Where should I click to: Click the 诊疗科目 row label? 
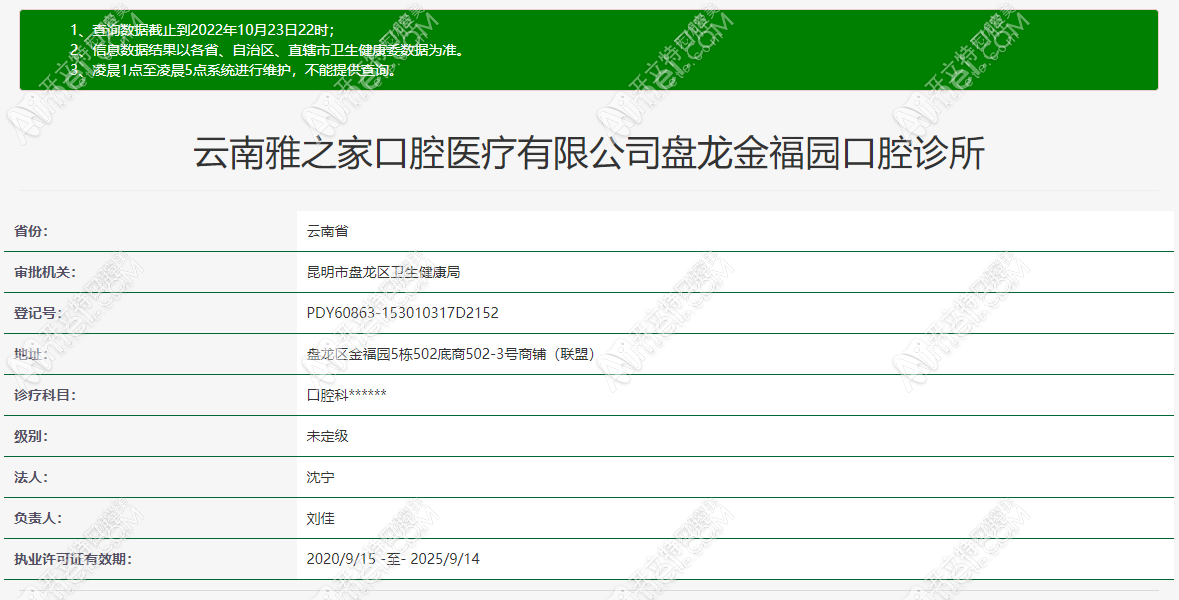(44, 395)
